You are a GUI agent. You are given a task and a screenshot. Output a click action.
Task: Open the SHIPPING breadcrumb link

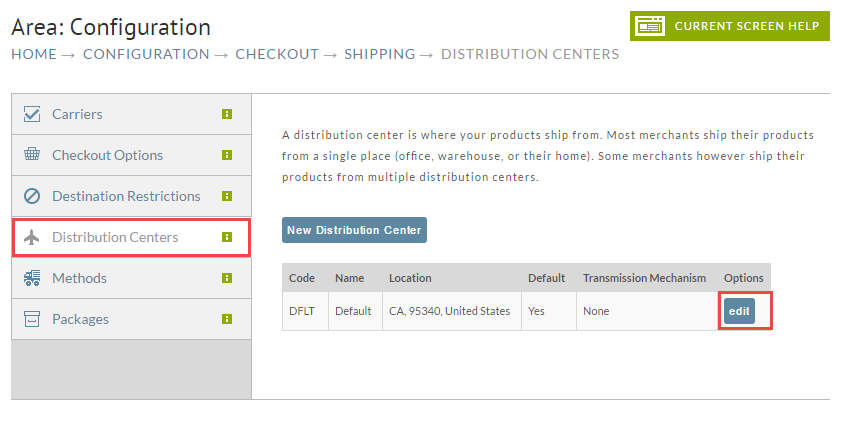pyautogui.click(x=380, y=55)
